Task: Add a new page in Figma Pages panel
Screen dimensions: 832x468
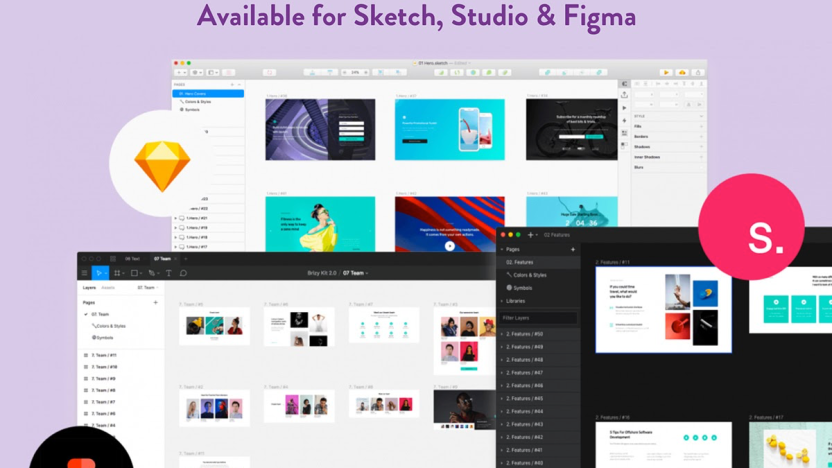Action: (155, 302)
